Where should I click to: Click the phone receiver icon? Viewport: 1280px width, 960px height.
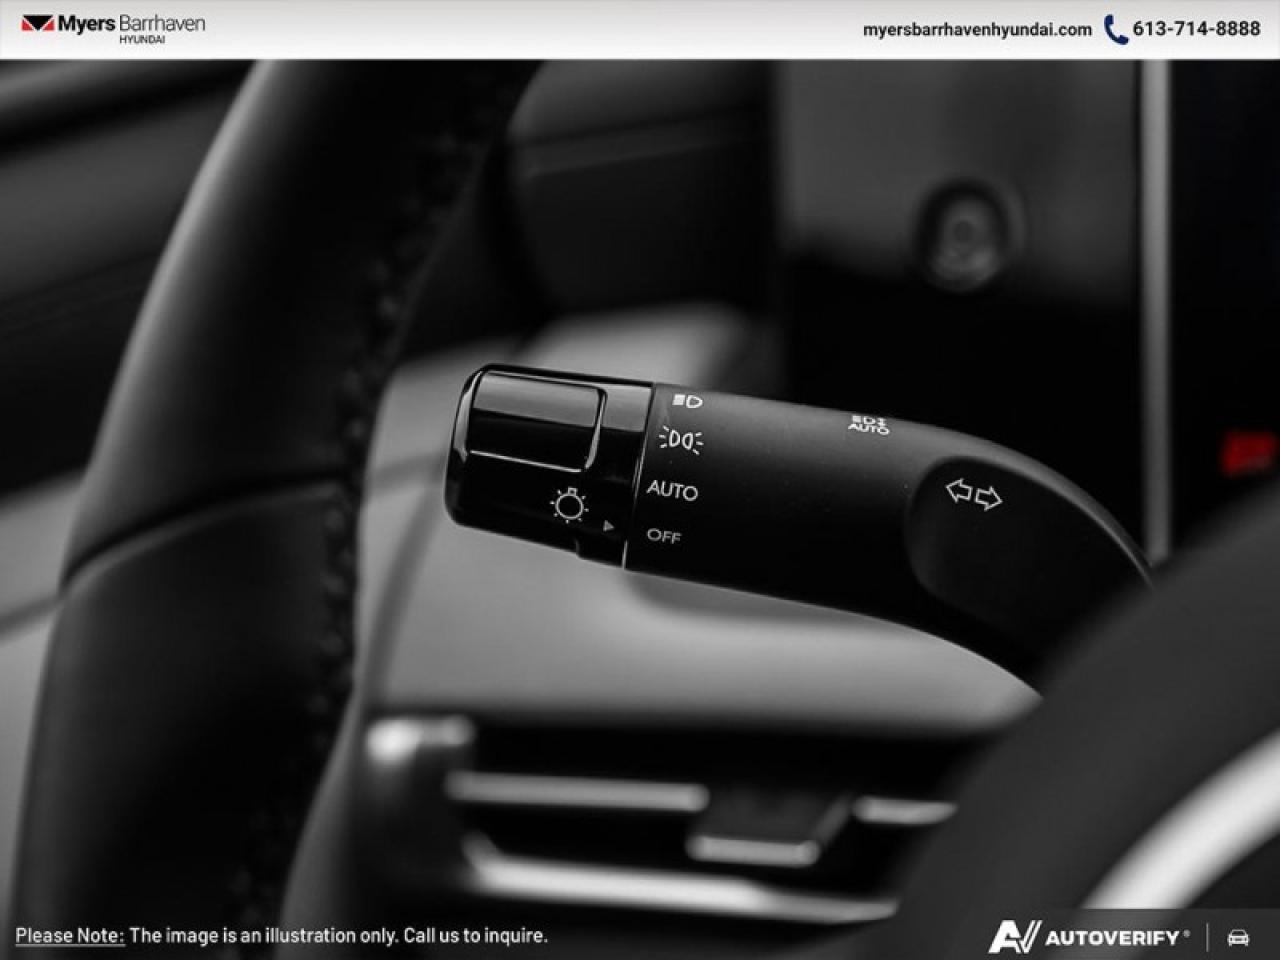pyautogui.click(x=1113, y=30)
